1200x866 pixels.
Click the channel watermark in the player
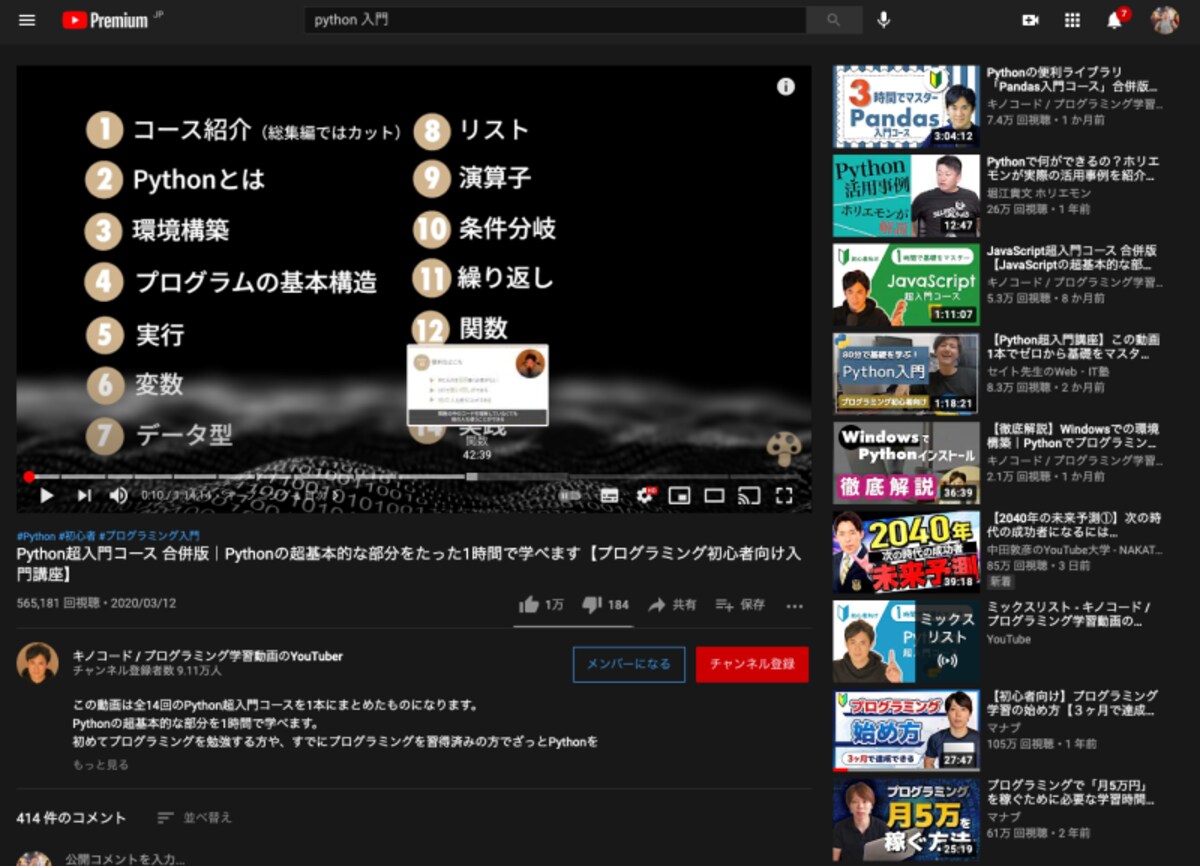click(x=784, y=450)
